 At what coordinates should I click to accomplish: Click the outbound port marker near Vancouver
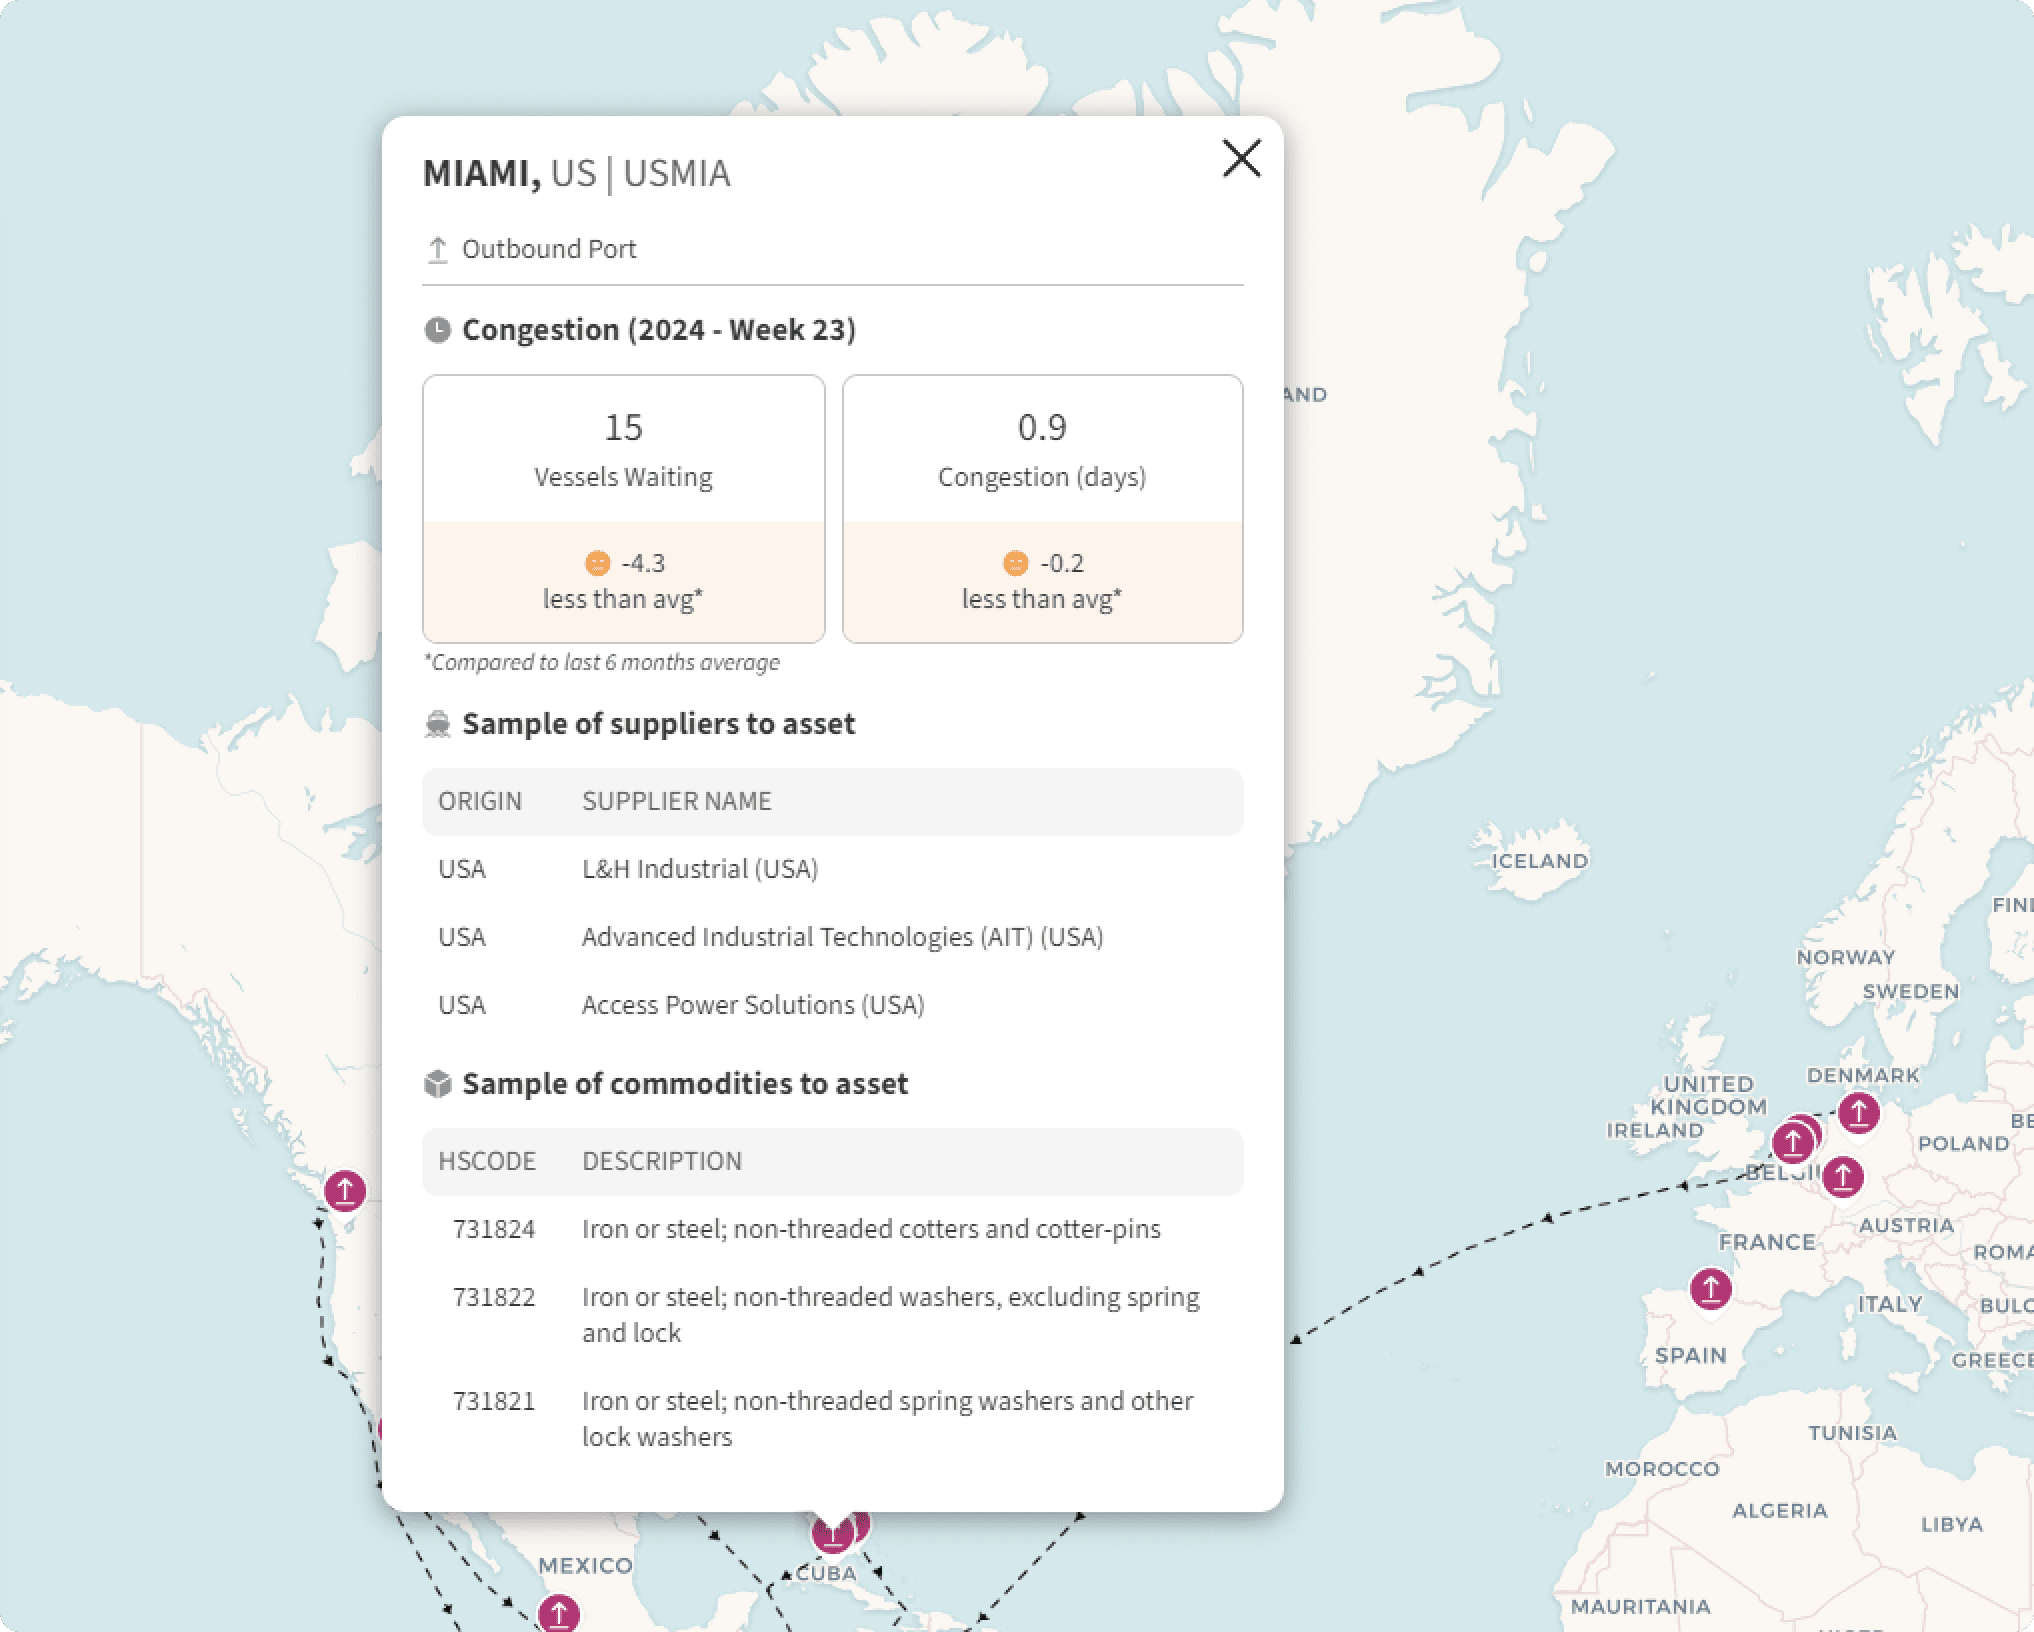(x=345, y=1190)
